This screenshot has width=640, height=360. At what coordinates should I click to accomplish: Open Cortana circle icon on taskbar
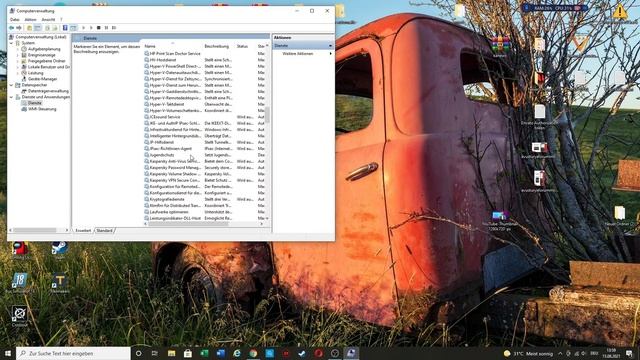point(138,353)
